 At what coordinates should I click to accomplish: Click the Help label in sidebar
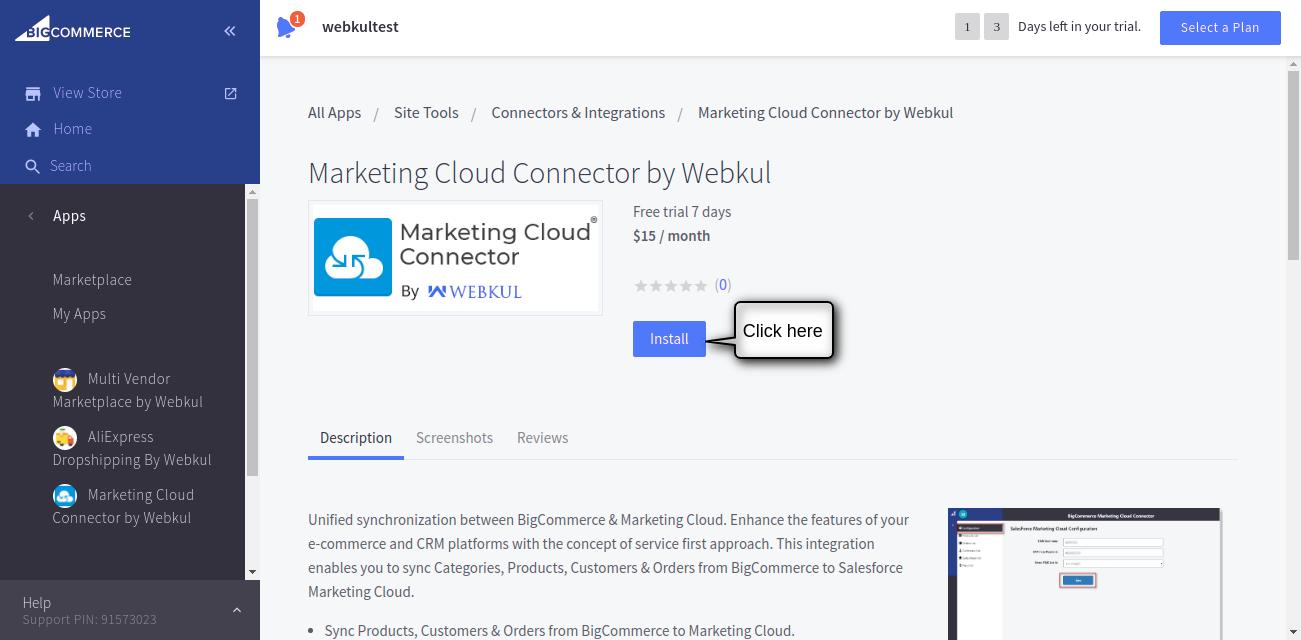37,603
